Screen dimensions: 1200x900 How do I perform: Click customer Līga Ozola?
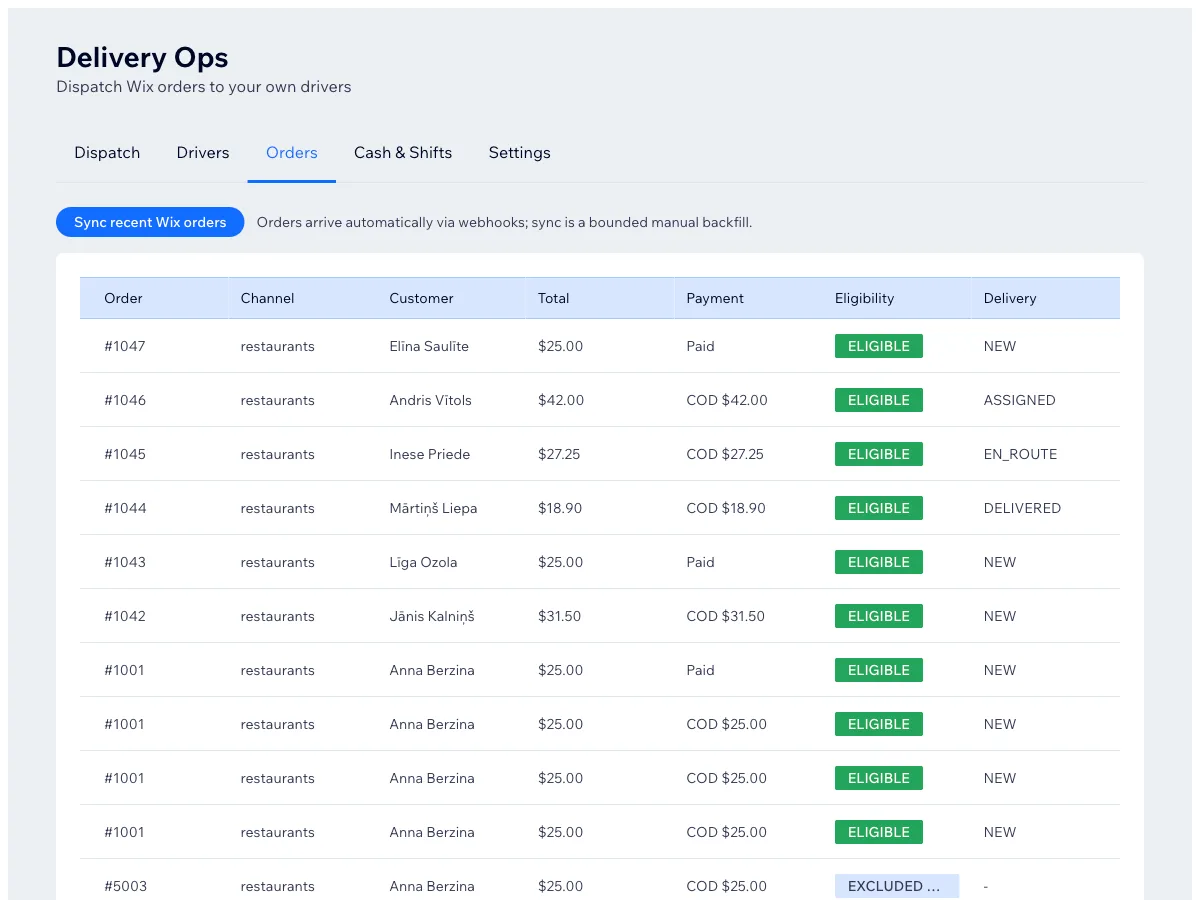[423, 562]
